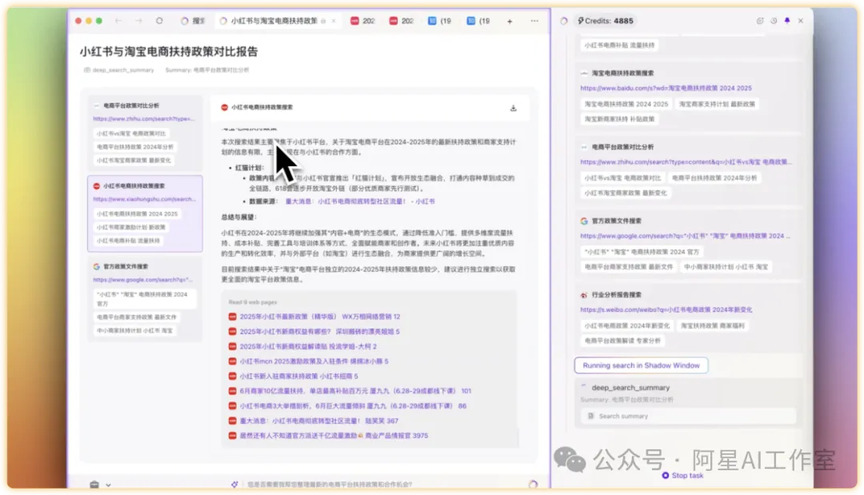Image resolution: width=864 pixels, height=495 pixels.
Task: Click the red icon in left 小红书电商扶持政策搜索 card
Action: pyautogui.click(x=96, y=186)
